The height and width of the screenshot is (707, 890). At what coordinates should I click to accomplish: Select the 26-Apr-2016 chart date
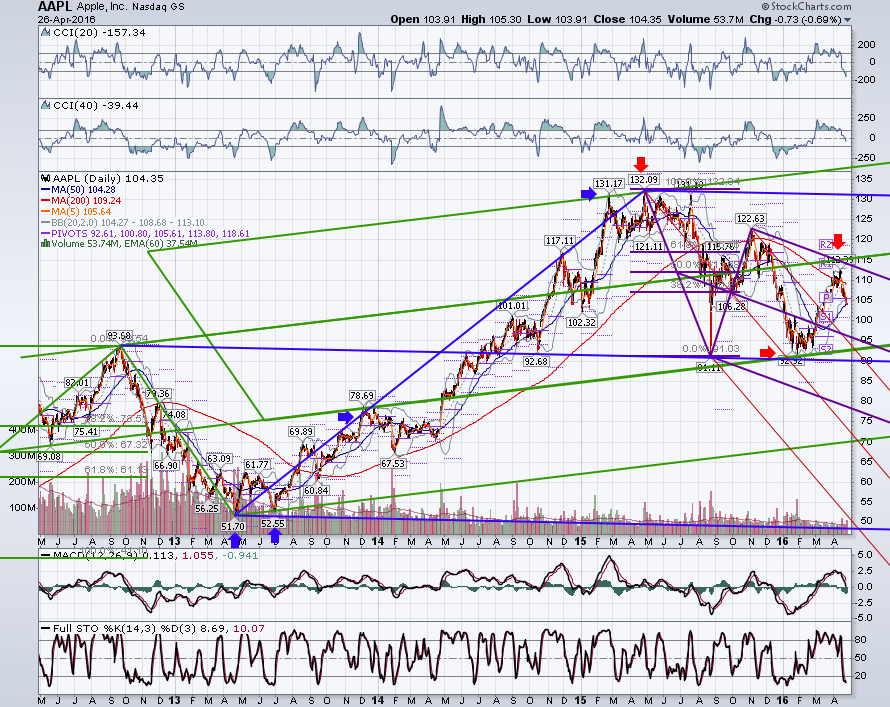[x=64, y=19]
